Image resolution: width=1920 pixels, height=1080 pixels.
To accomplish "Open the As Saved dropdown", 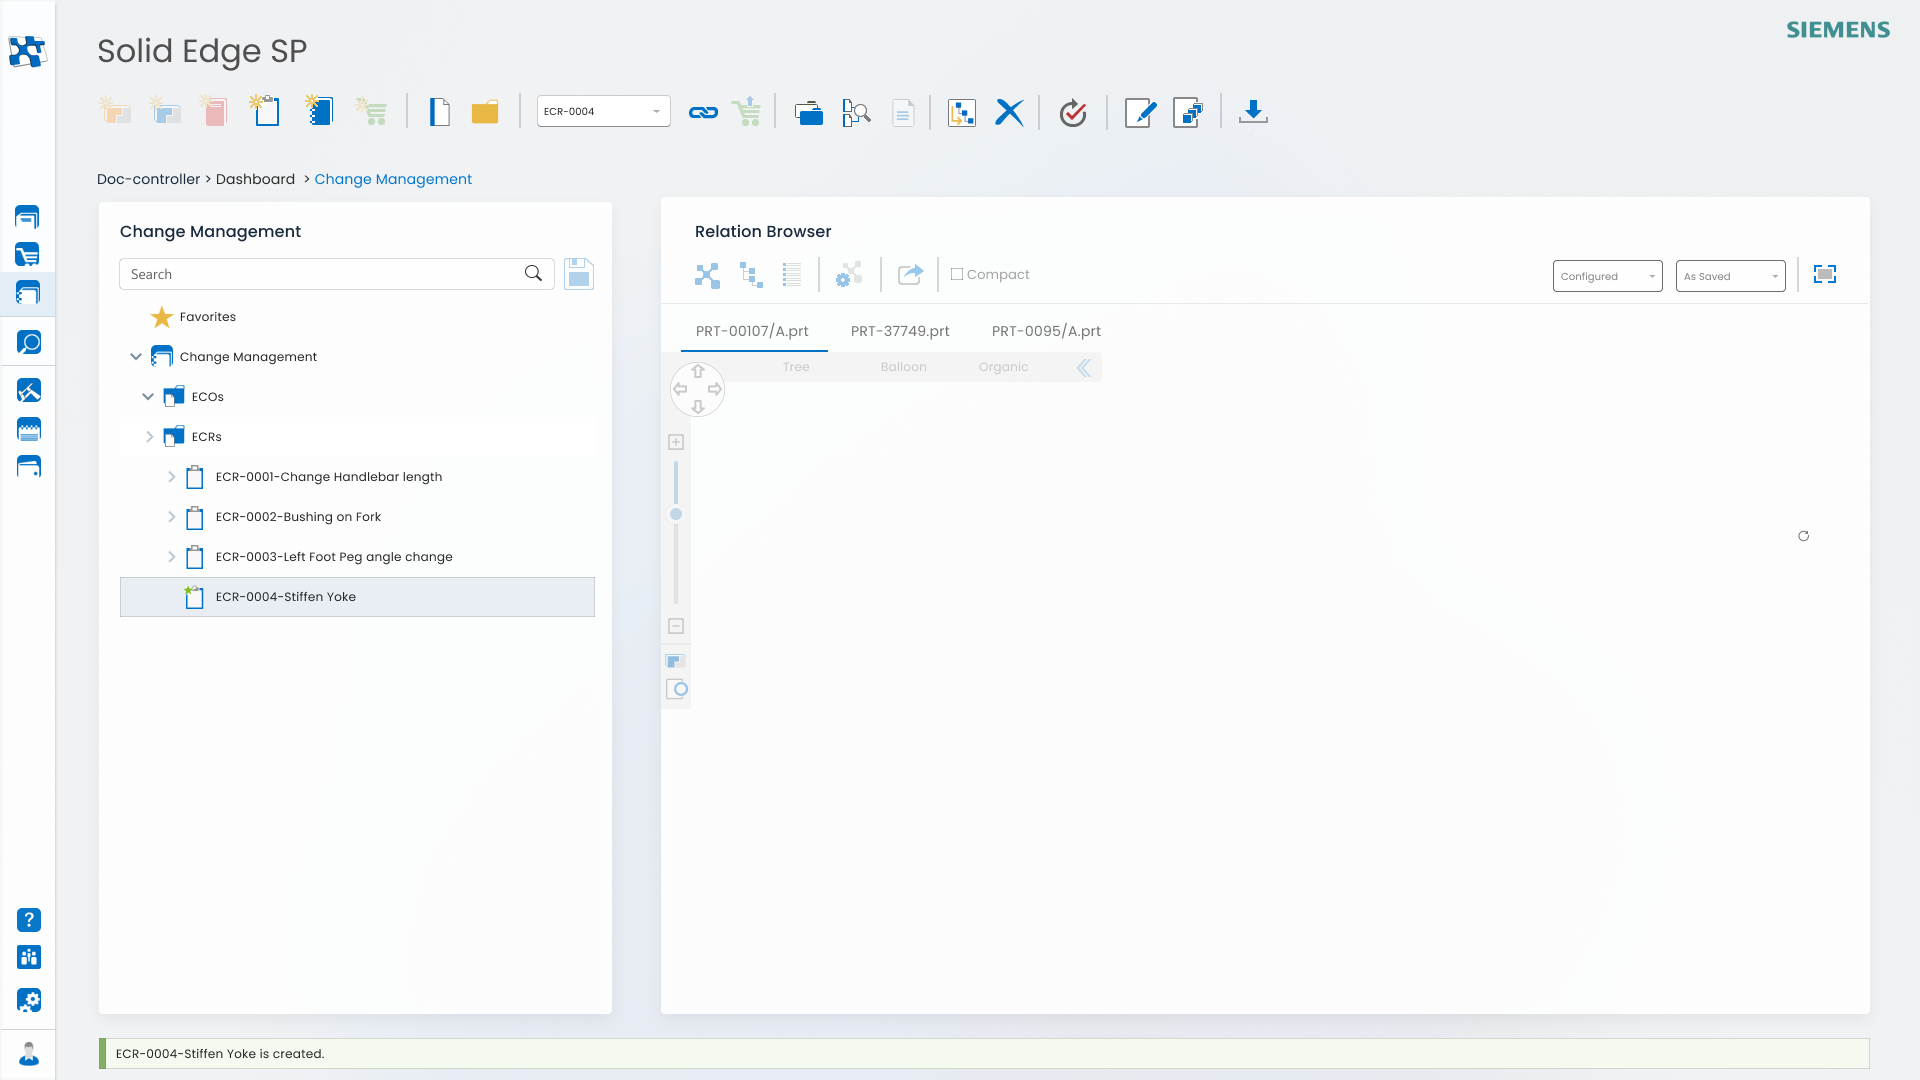I will [1730, 276].
